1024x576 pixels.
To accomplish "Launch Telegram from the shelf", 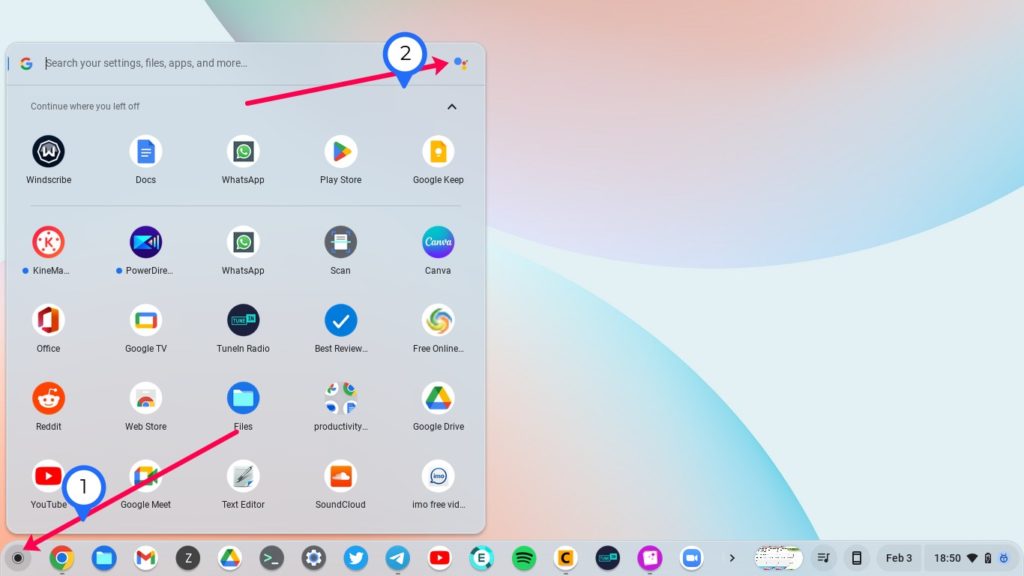I will [x=398, y=558].
